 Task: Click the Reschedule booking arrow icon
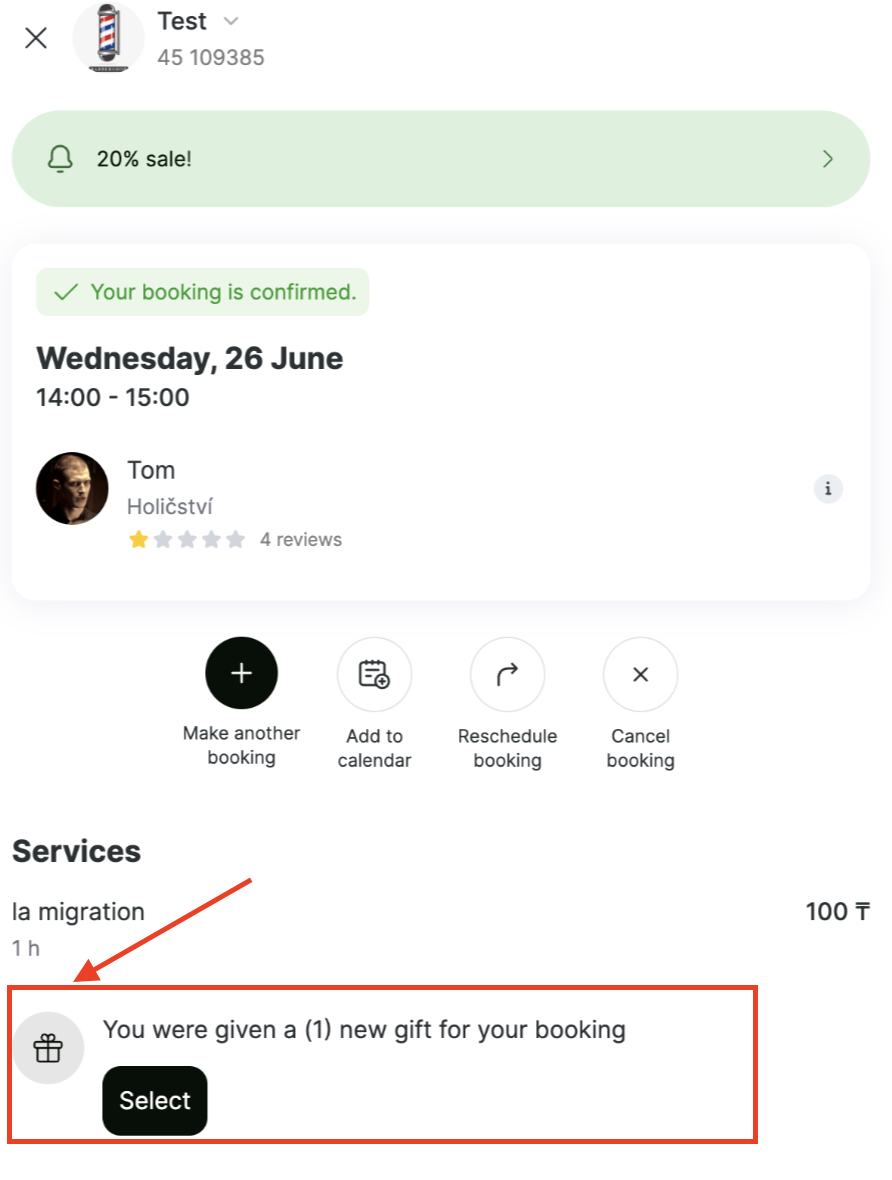(507, 674)
